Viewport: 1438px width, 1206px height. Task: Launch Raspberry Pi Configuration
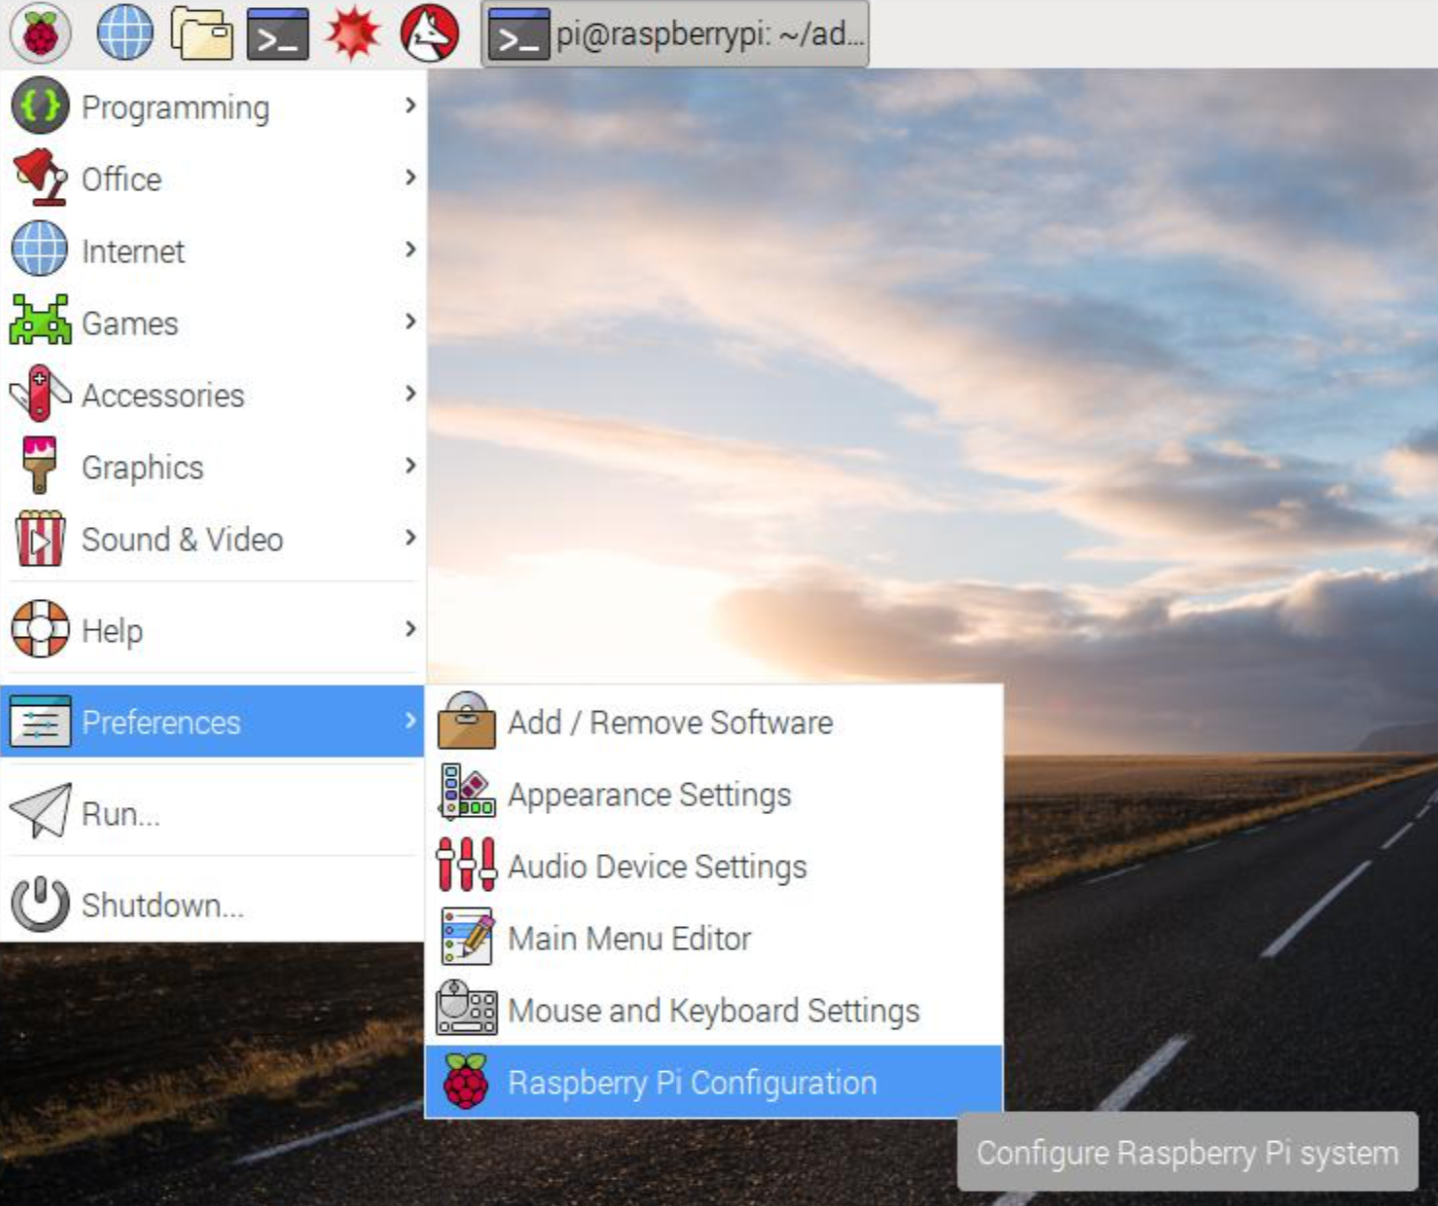[x=714, y=1082]
